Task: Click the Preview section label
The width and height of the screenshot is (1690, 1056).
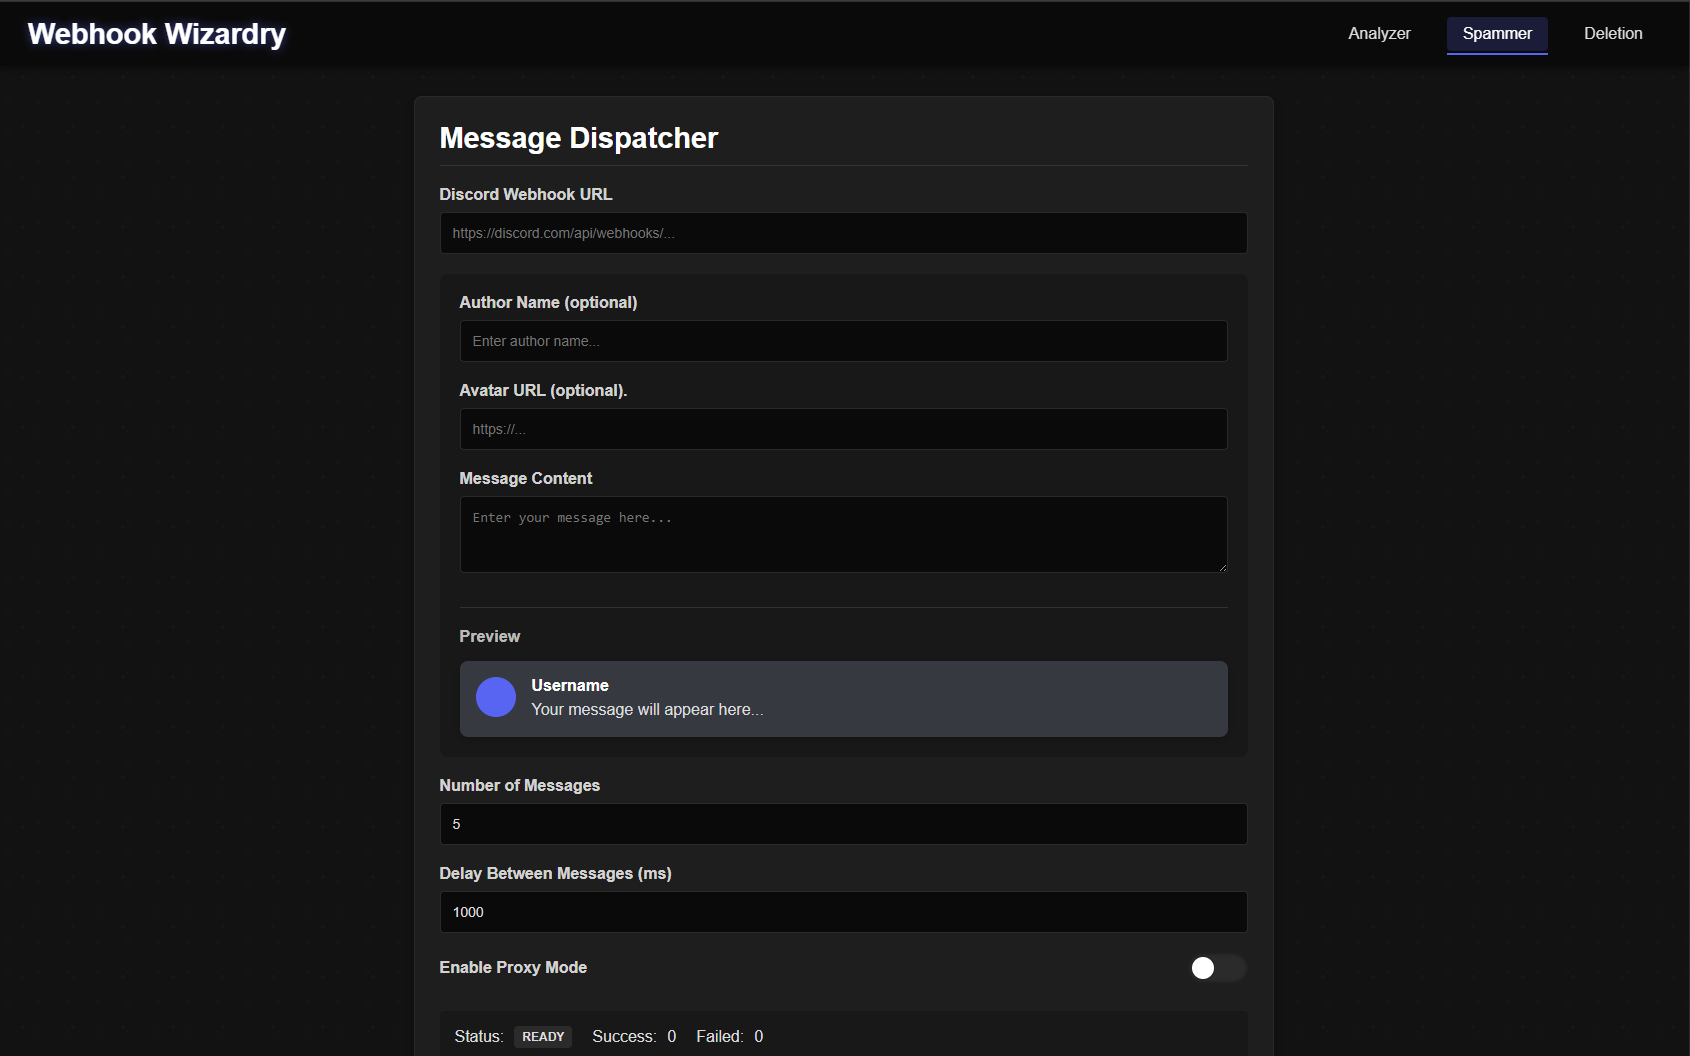Action: coord(490,636)
